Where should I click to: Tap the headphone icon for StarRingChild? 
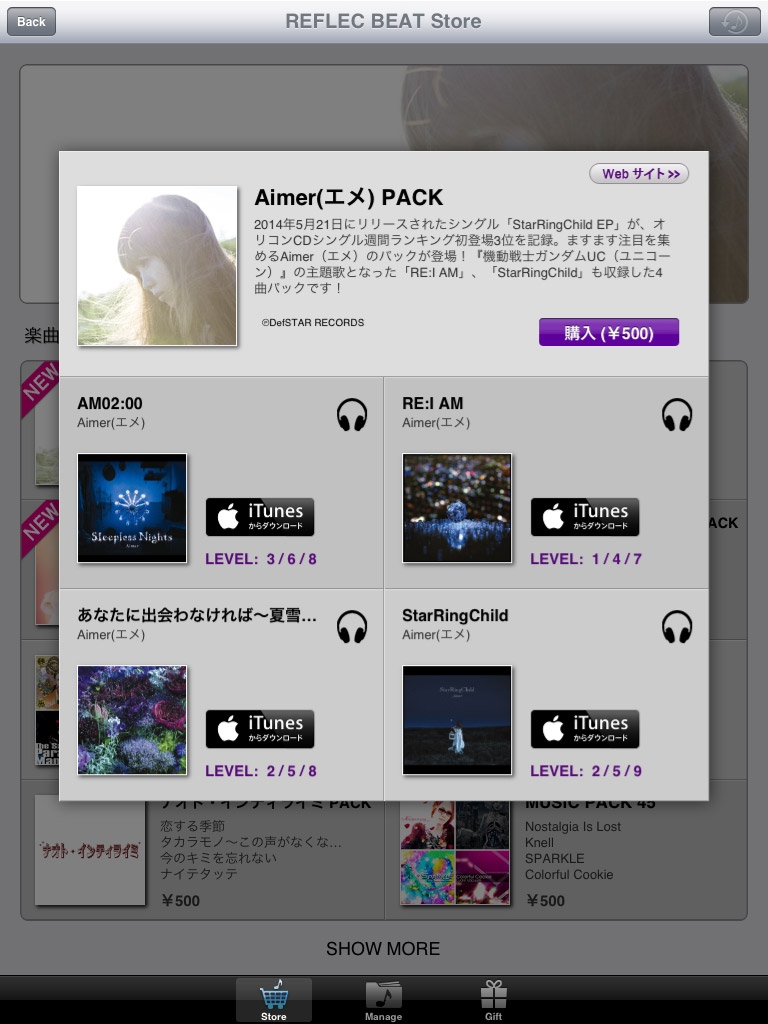click(677, 626)
